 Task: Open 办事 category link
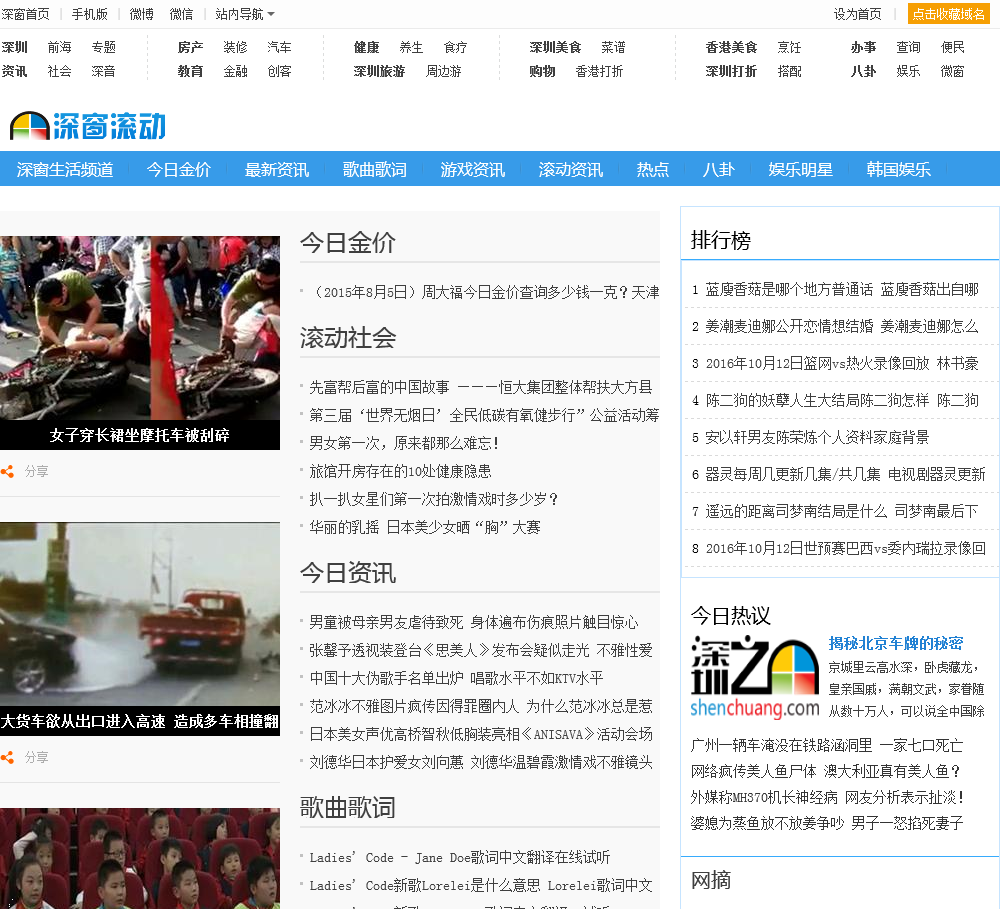[863, 47]
